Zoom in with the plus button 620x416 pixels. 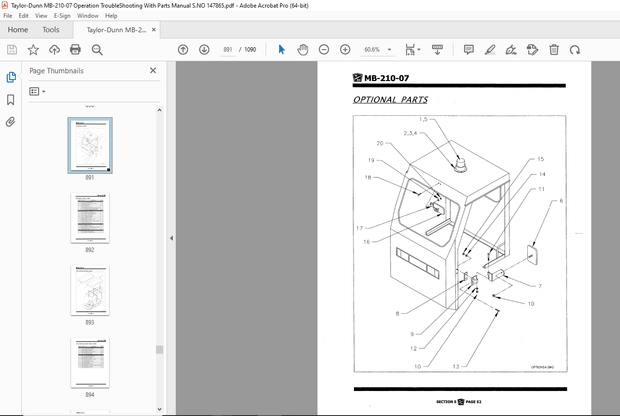point(345,49)
